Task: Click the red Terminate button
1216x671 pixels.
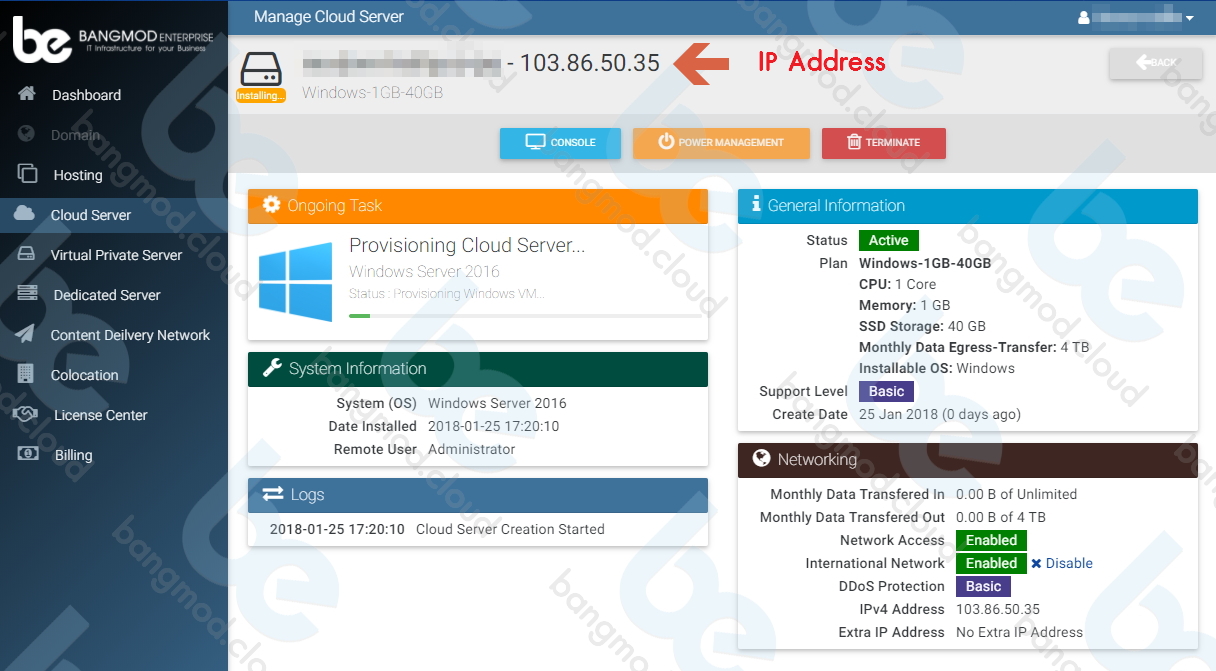Action: pos(884,143)
